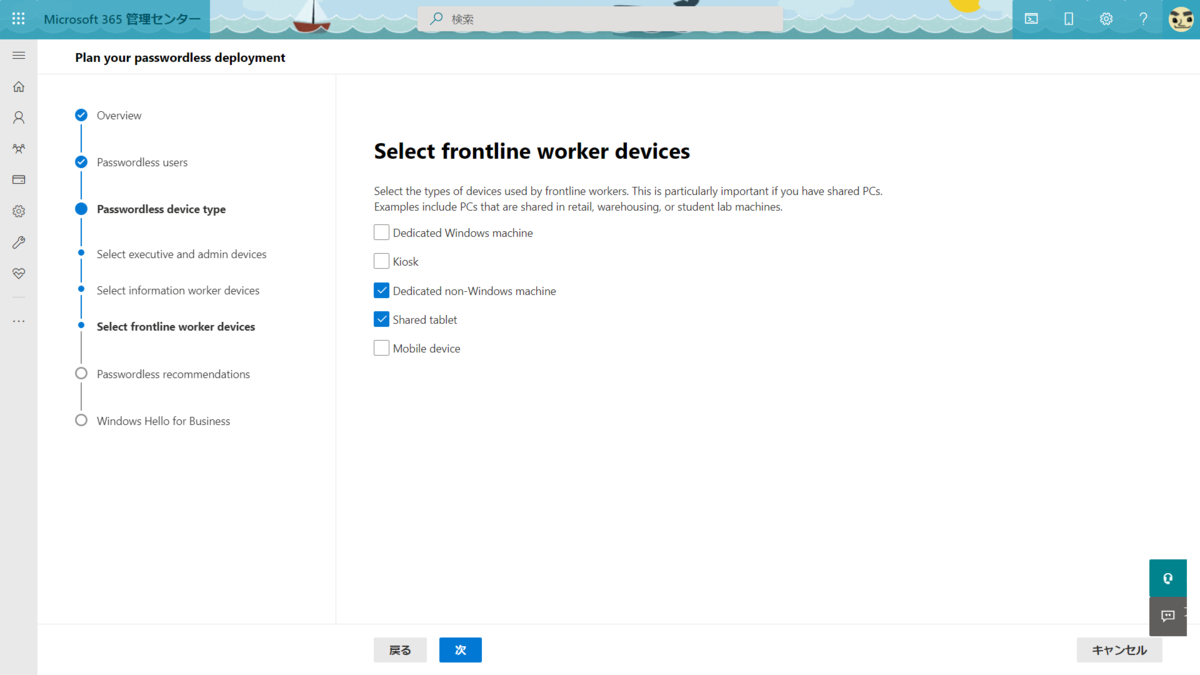Open Billing card icon in sidebar

click(18, 180)
